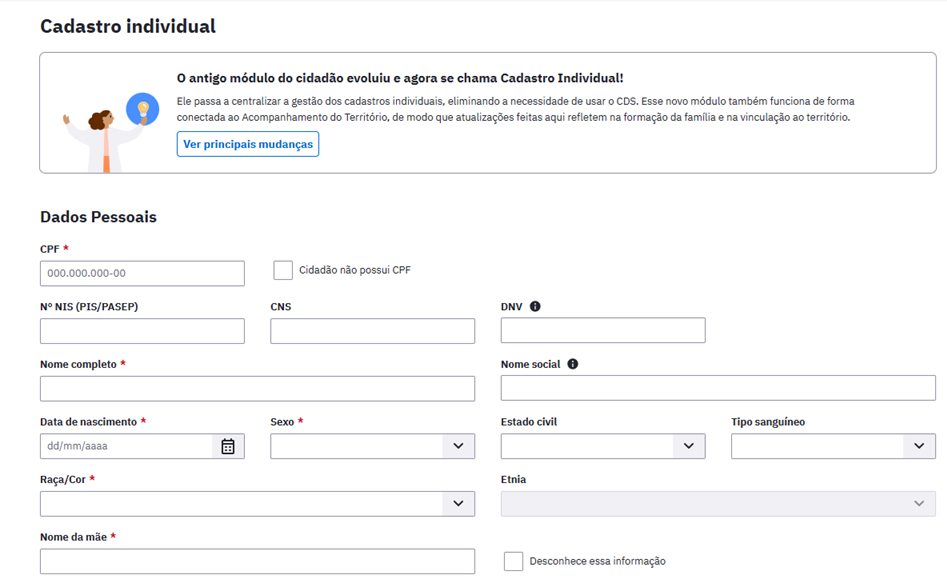Focus the CNS input field
This screenshot has width=947, height=586.
pyautogui.click(x=373, y=331)
